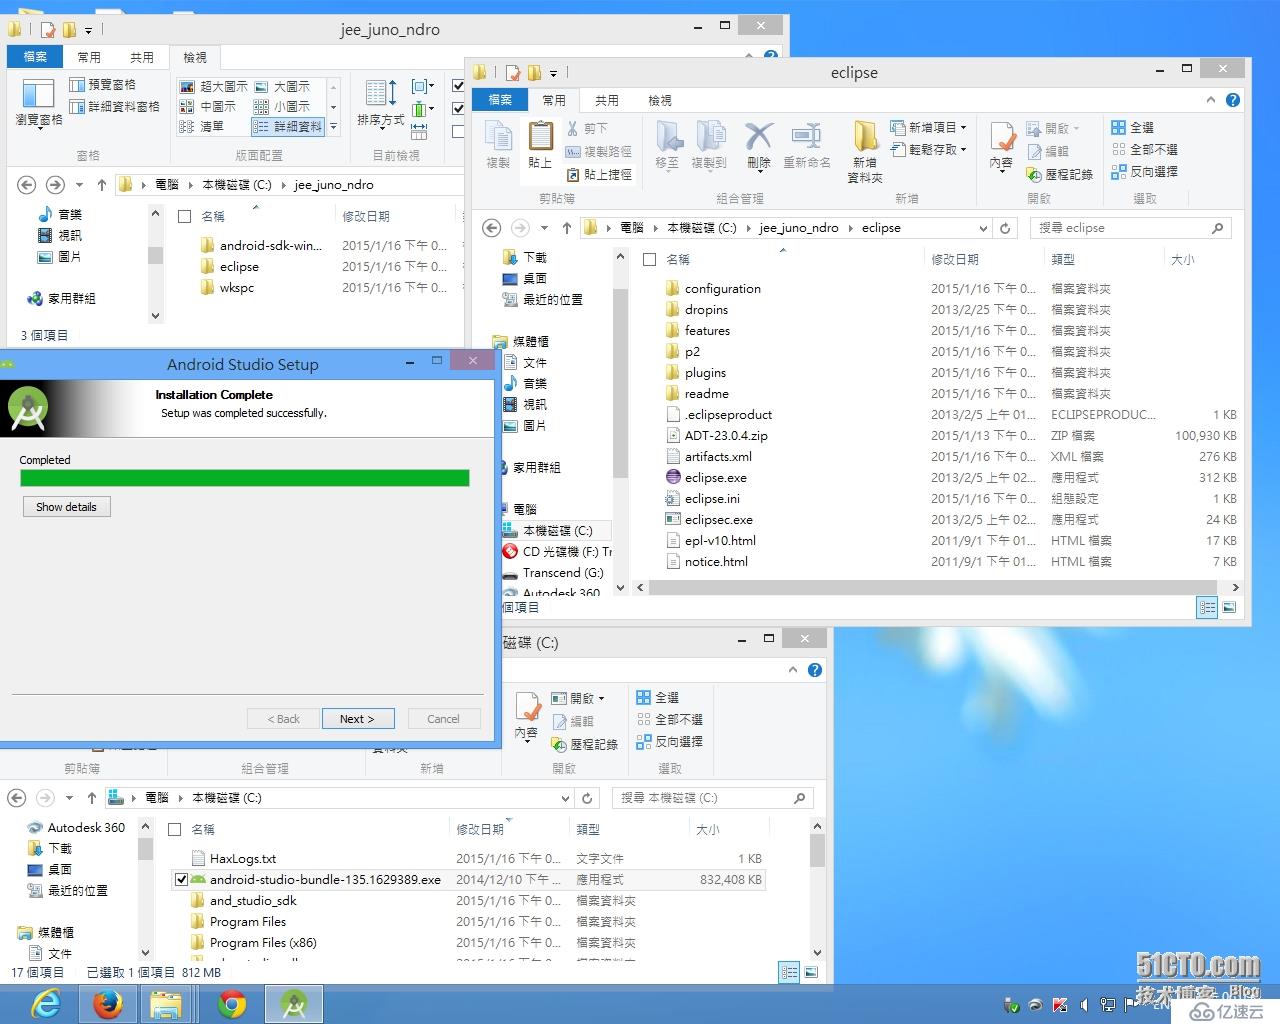Click the New folder icon in eclipse ribbon
The width and height of the screenshot is (1280, 1024).
click(x=865, y=137)
